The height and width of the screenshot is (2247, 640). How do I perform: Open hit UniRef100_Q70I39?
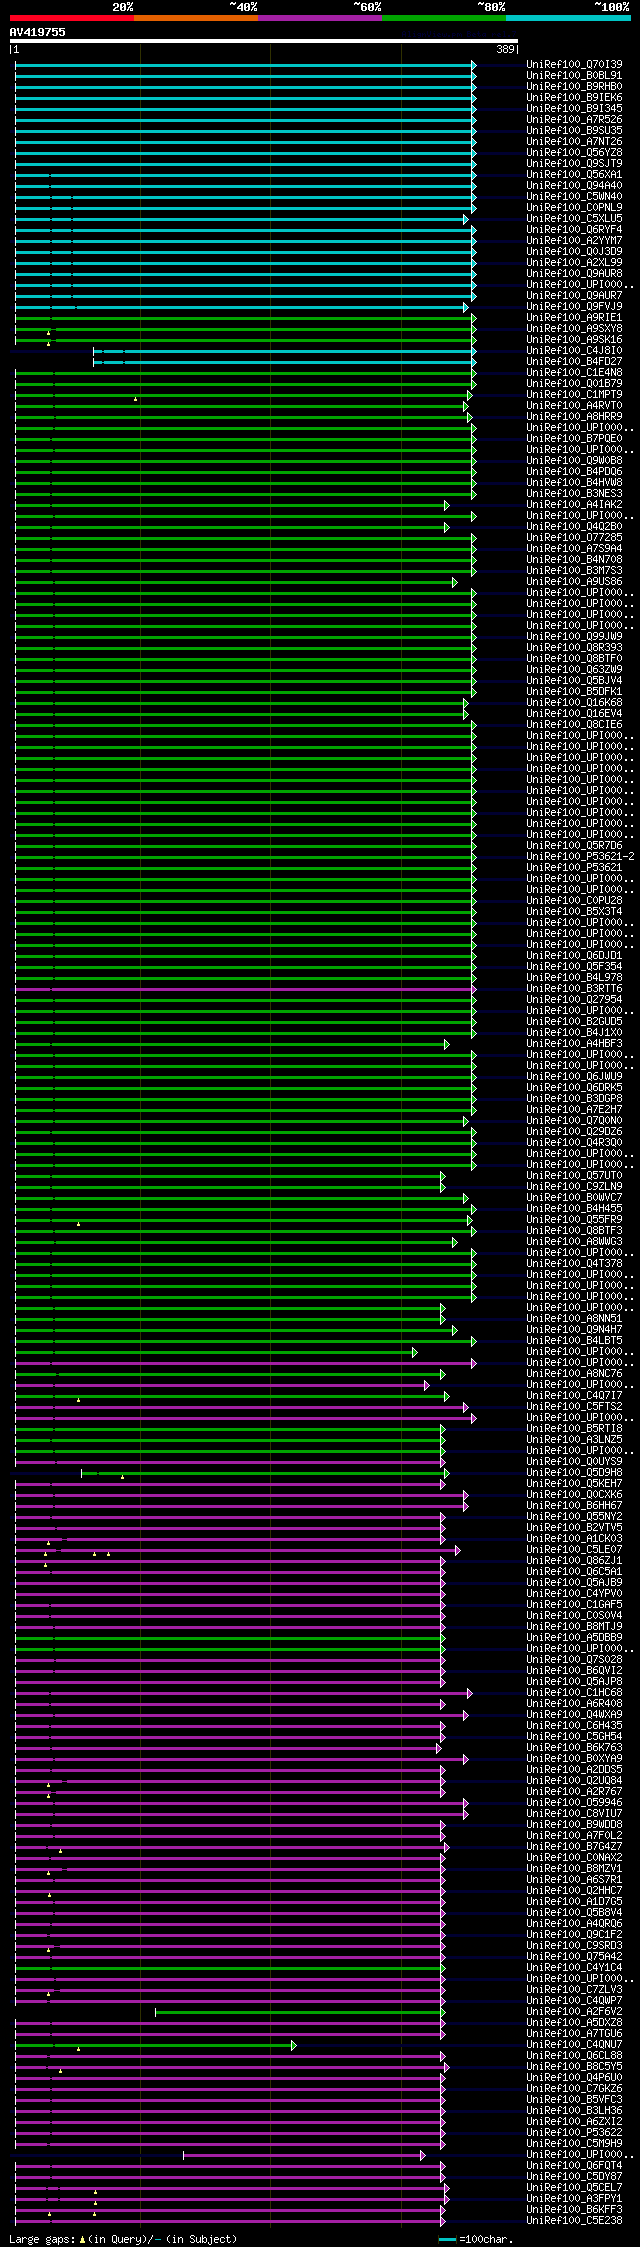tap(574, 64)
